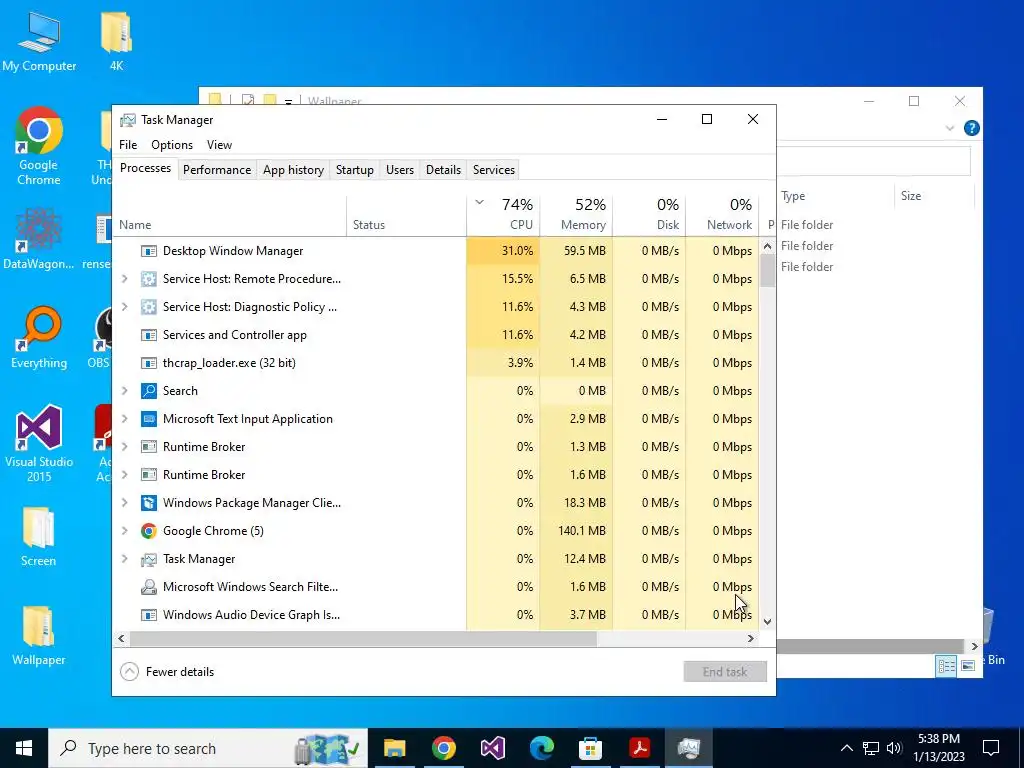Switch to the Performance tab
This screenshot has width=1024, height=768.
coord(217,170)
